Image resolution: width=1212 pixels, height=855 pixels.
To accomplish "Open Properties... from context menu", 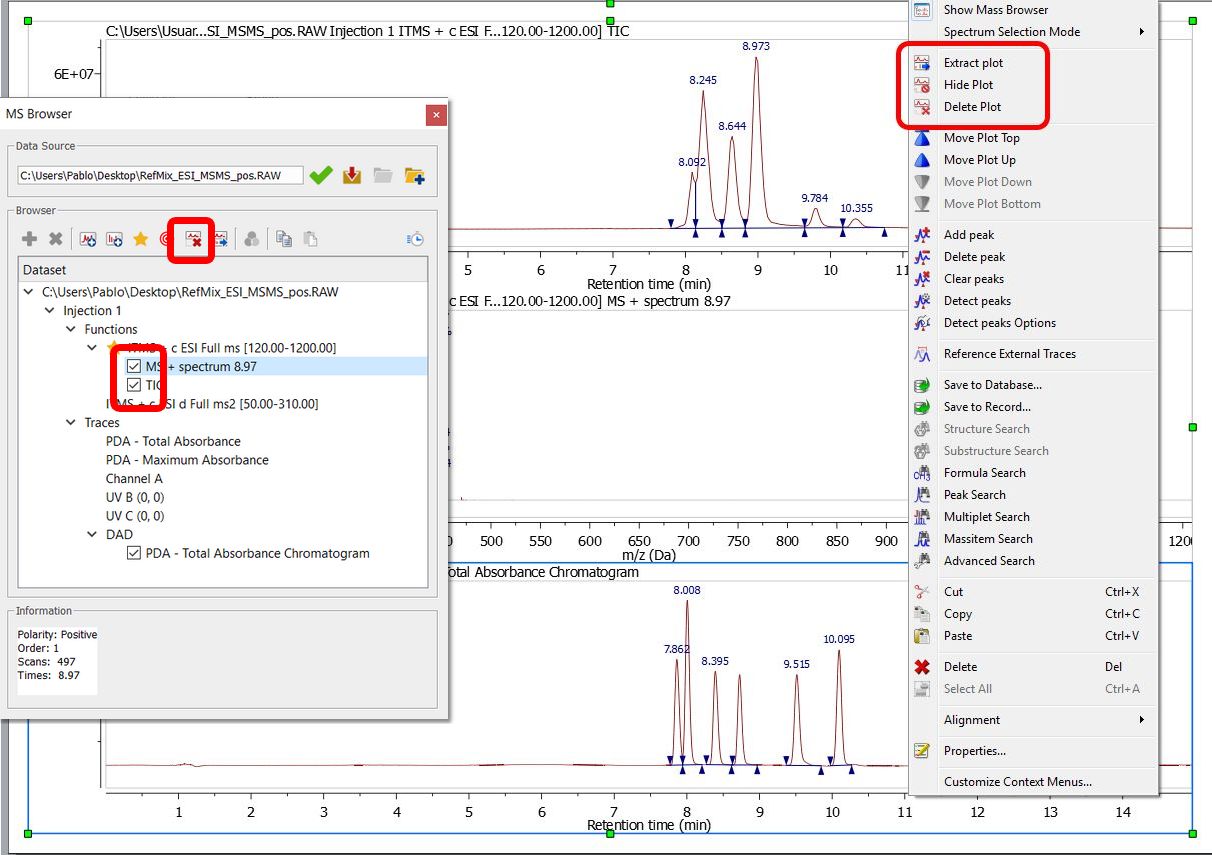I will click(1033, 751).
